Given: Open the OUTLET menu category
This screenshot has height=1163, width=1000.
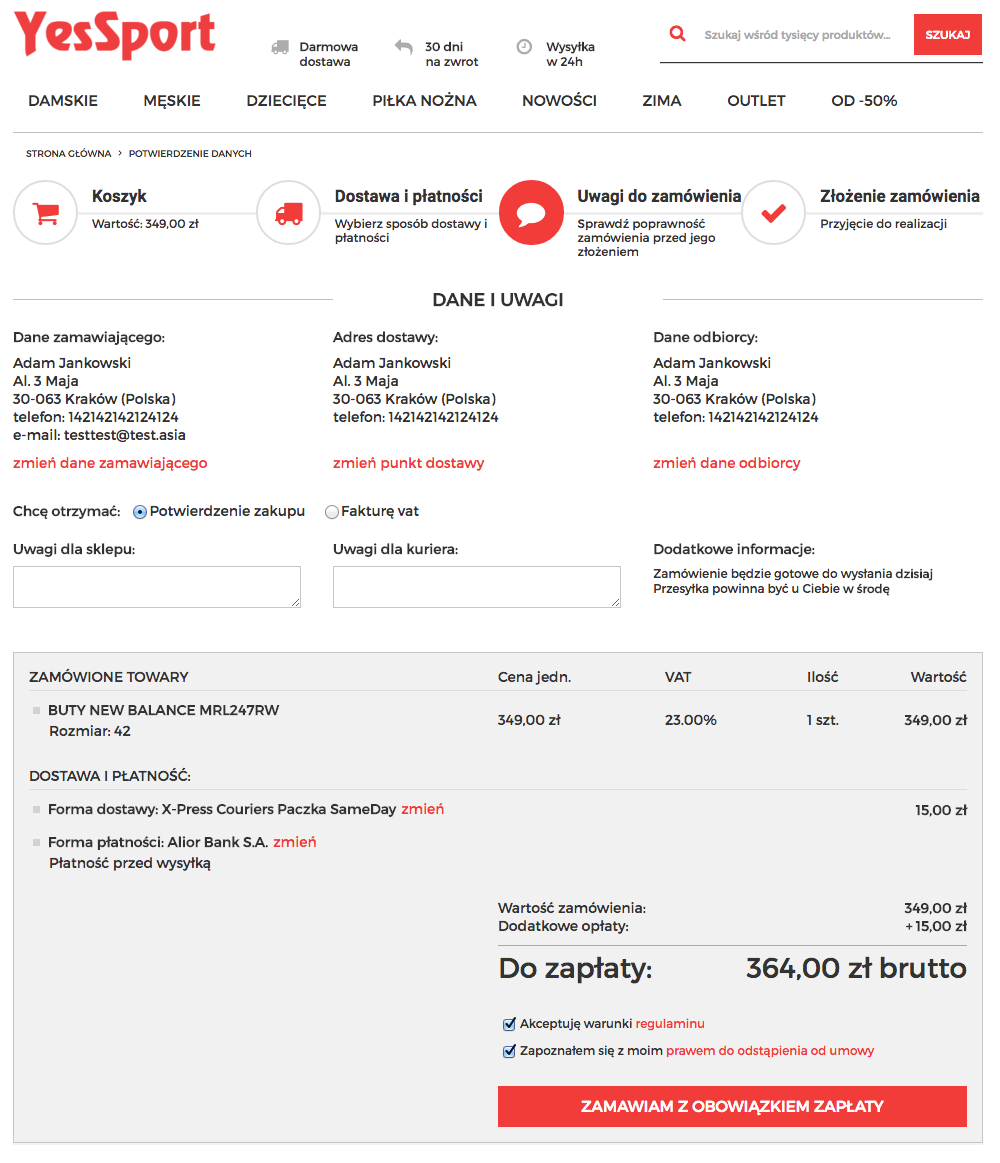Looking at the screenshot, I should coord(756,101).
